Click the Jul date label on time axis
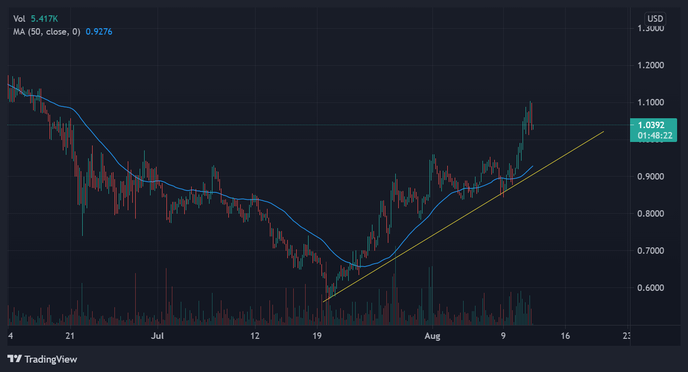 (157, 336)
